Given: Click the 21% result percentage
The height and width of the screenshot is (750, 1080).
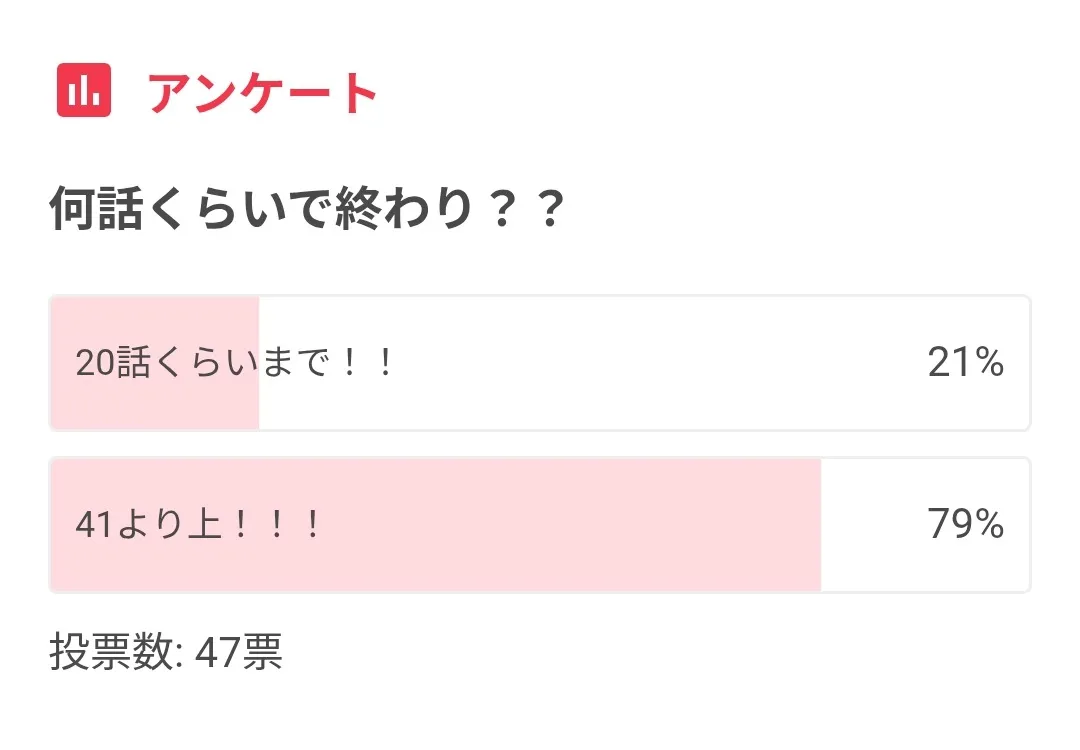Looking at the screenshot, I should pos(965,363).
